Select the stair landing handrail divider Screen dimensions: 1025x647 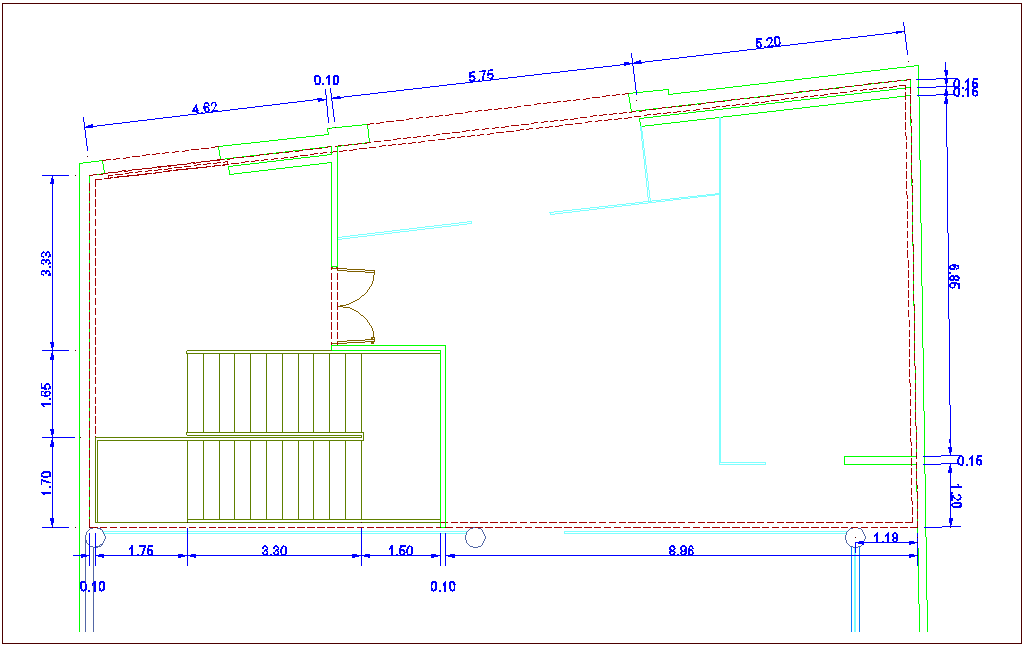click(x=274, y=435)
